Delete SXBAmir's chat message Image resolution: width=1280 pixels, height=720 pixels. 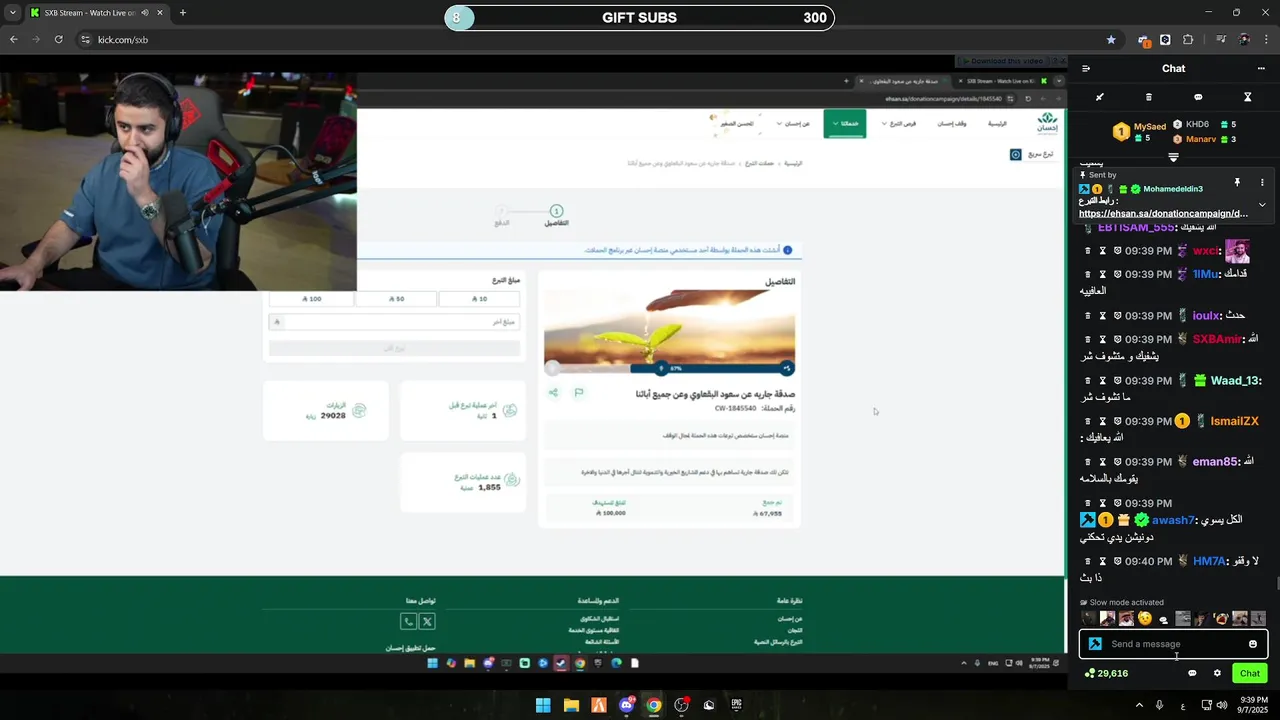pyautogui.click(x=1088, y=339)
